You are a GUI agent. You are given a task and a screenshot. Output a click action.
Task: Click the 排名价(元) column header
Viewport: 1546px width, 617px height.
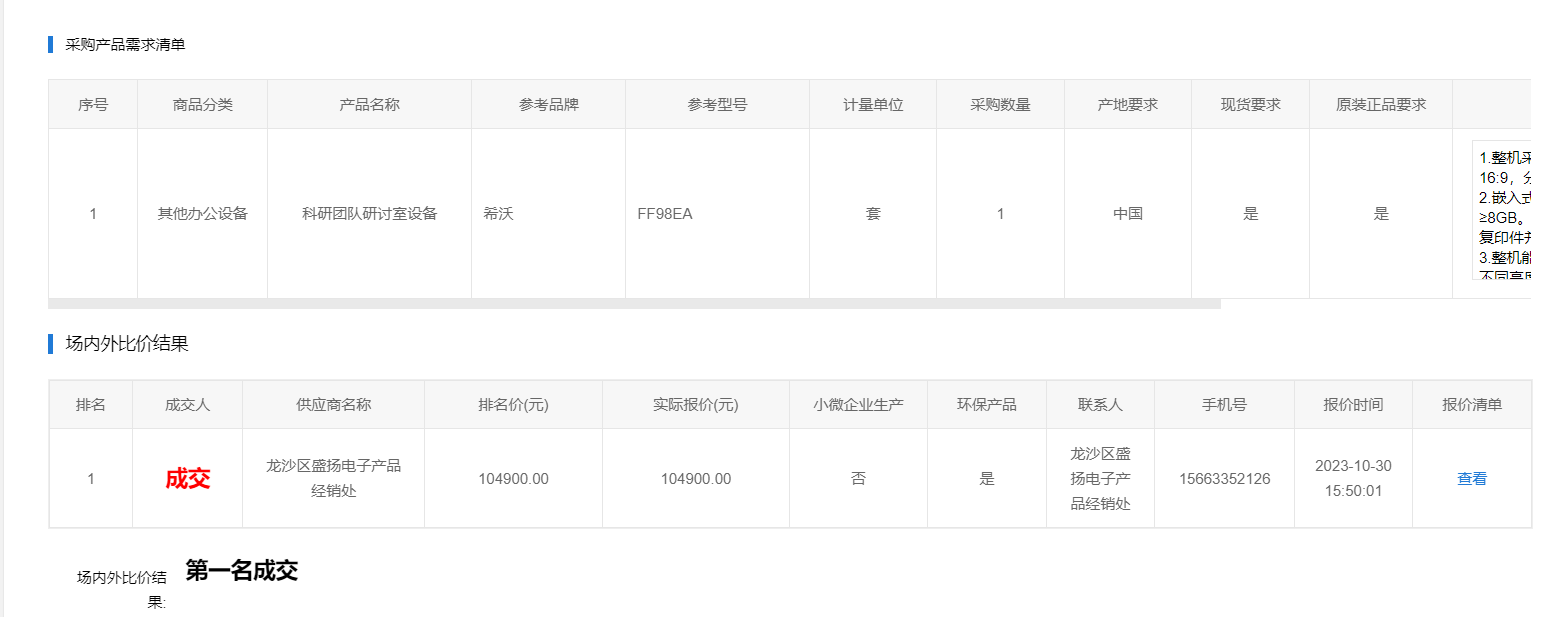513,405
